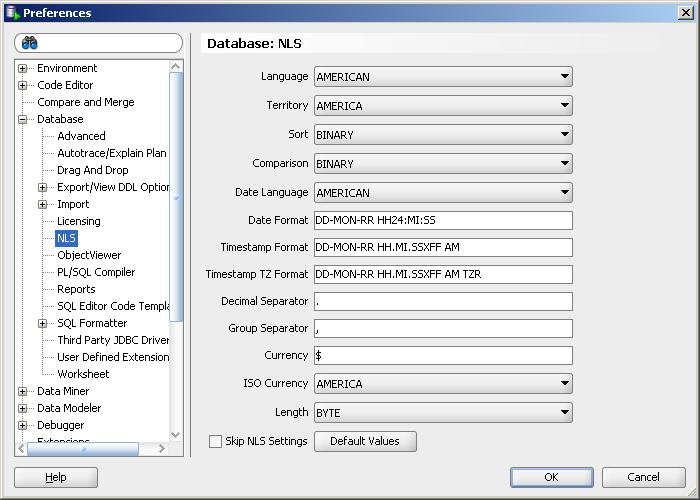Select the NLS tree item

[66, 238]
